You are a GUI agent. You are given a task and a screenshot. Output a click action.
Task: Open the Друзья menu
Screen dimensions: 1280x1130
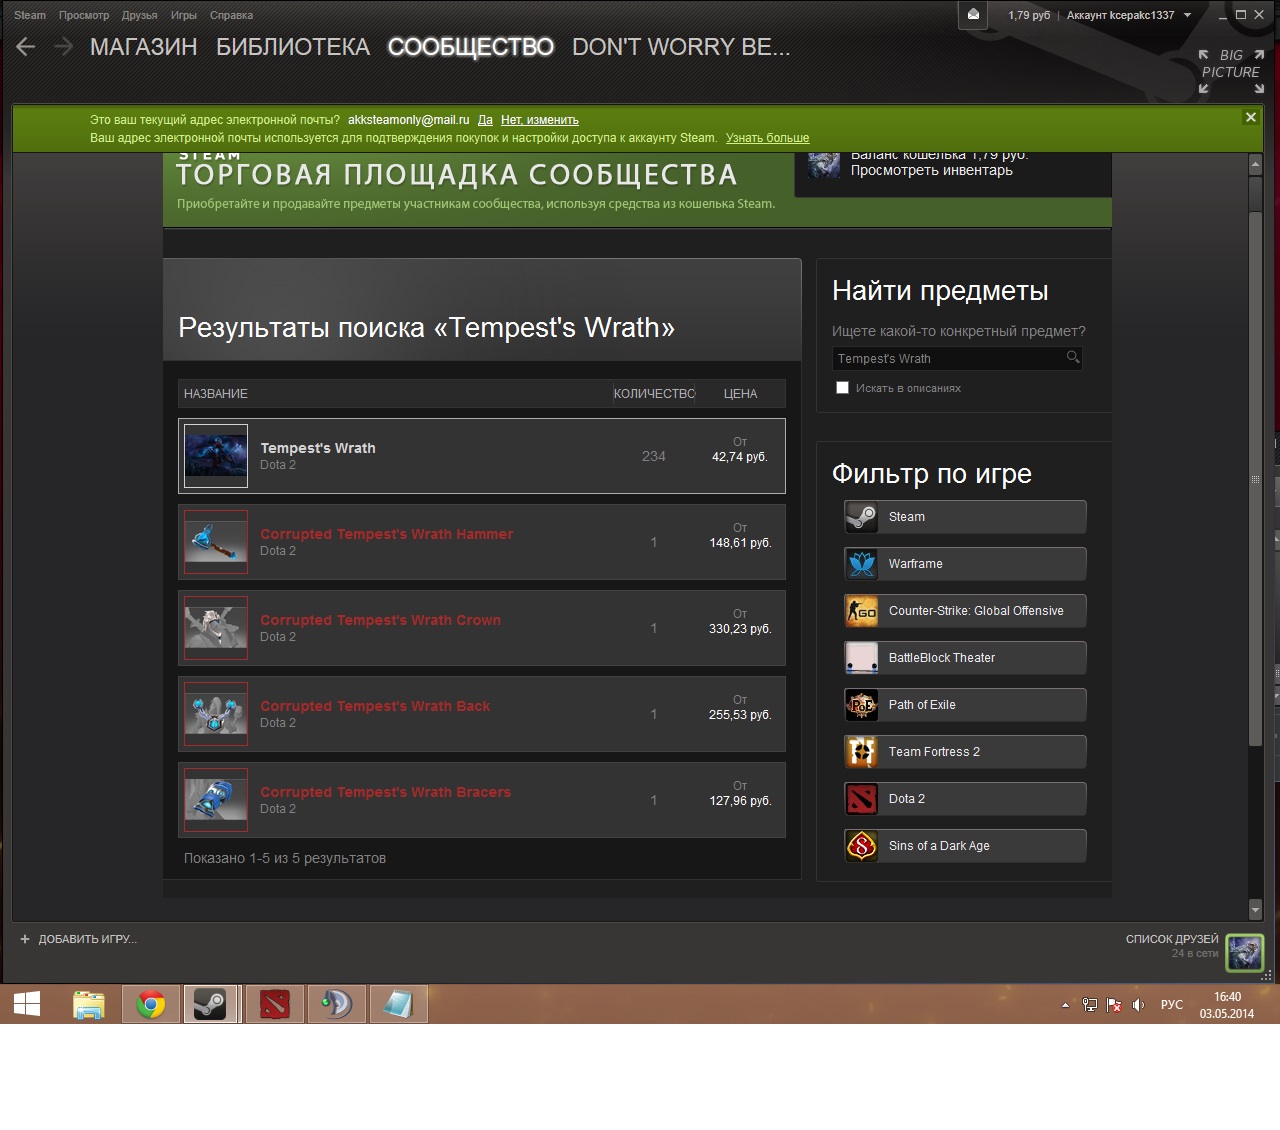[140, 15]
